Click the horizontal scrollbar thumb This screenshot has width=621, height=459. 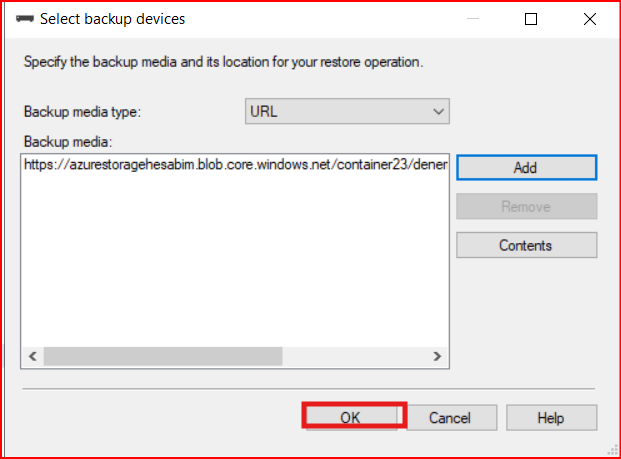point(163,356)
